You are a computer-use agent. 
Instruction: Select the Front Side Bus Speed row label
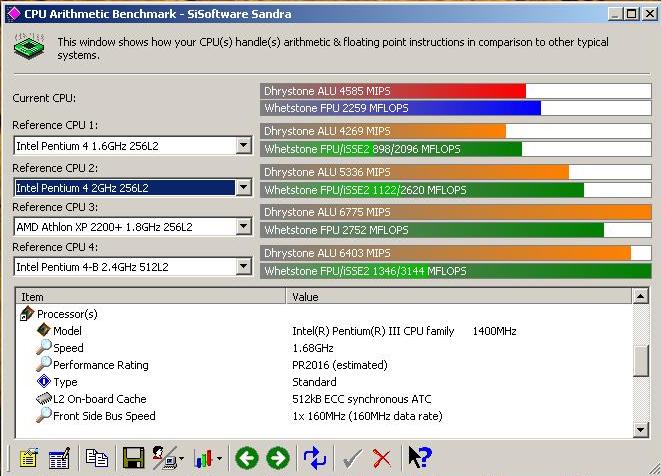coord(104,416)
